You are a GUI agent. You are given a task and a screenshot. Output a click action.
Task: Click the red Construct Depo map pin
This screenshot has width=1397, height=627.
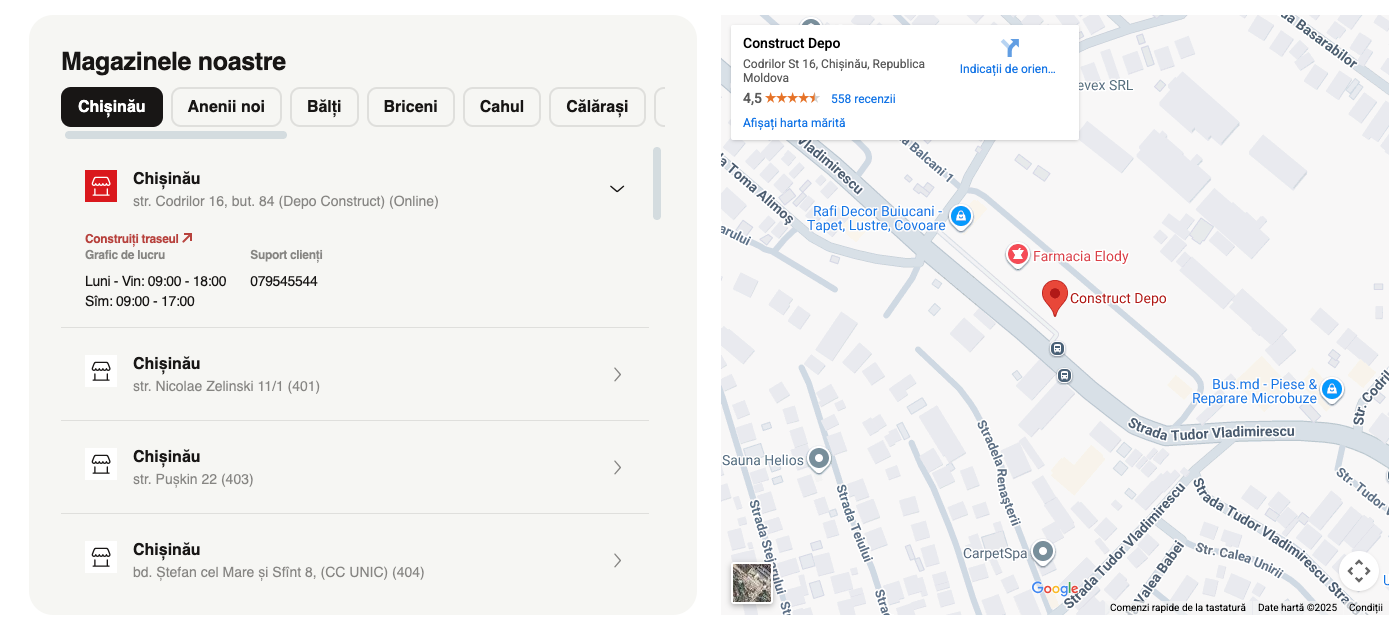click(1054, 298)
